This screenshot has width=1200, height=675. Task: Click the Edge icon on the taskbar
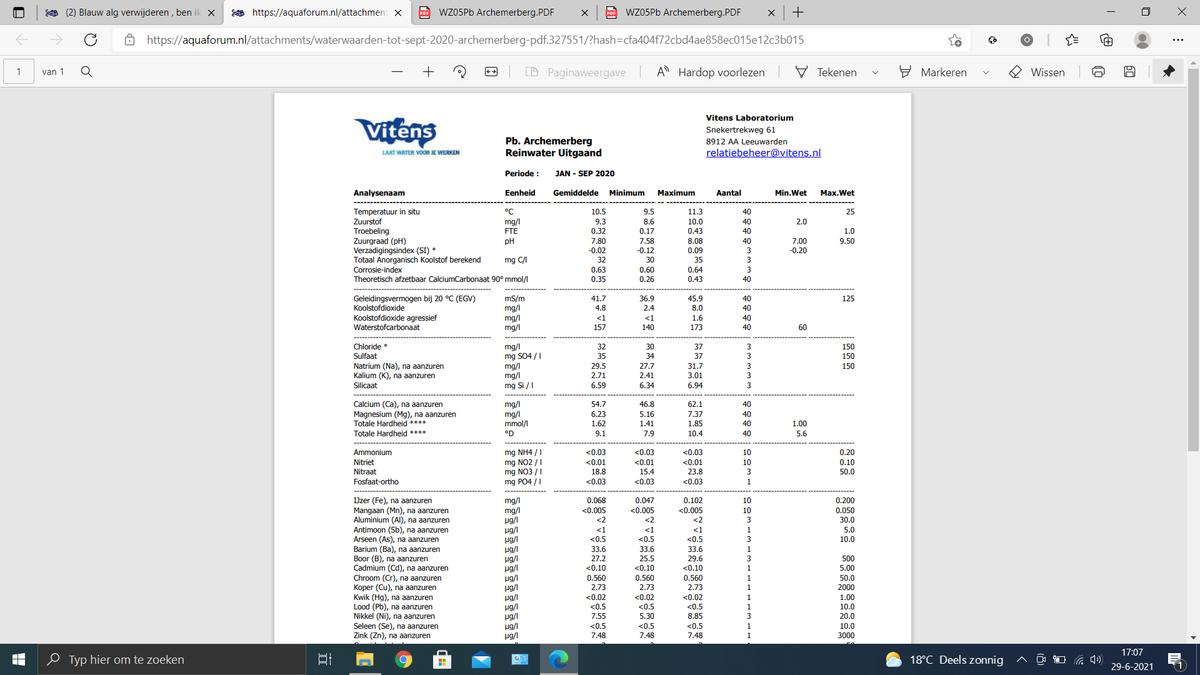(x=559, y=660)
